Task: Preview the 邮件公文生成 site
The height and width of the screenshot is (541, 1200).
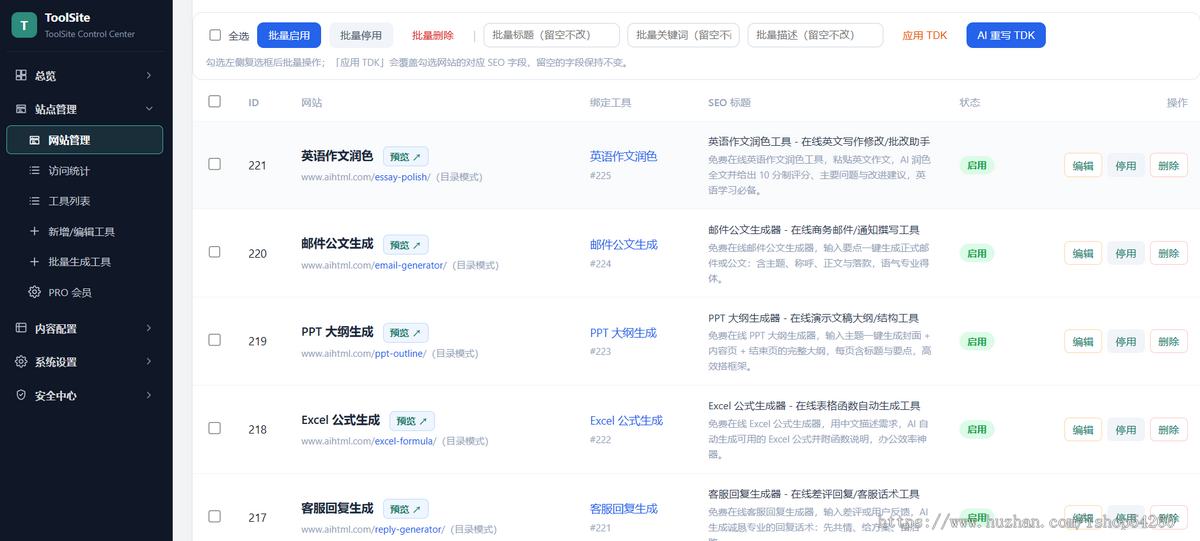Action: (x=406, y=244)
